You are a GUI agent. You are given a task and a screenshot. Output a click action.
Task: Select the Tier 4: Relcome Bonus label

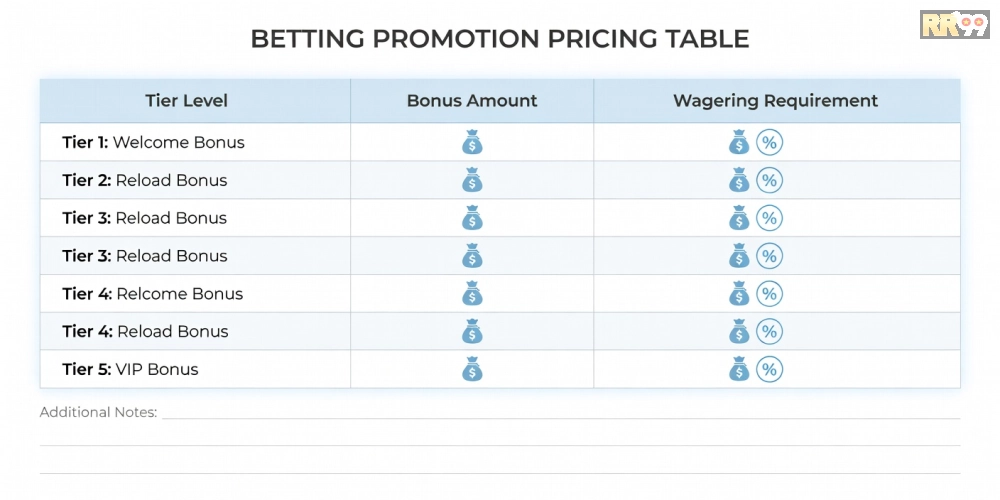pos(152,294)
